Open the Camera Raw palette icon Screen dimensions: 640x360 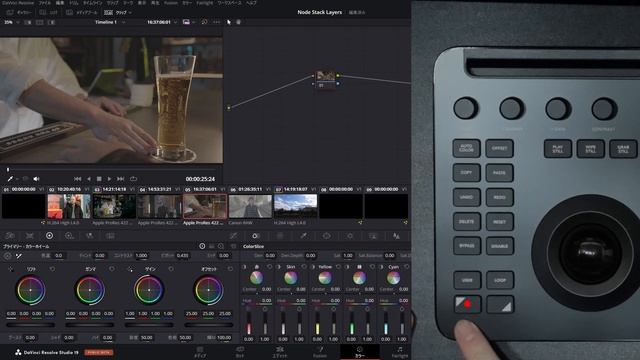[x=10, y=236]
